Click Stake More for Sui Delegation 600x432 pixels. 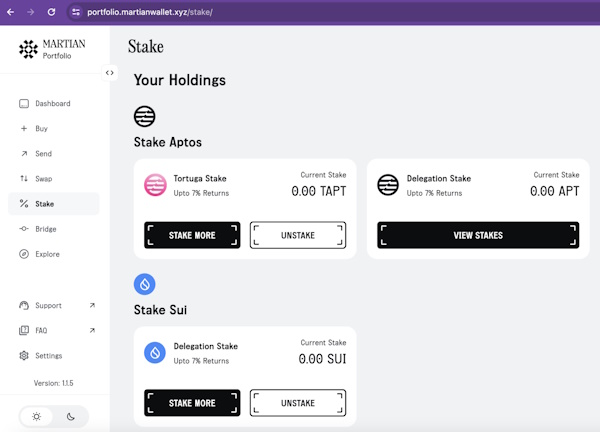[x=192, y=403]
